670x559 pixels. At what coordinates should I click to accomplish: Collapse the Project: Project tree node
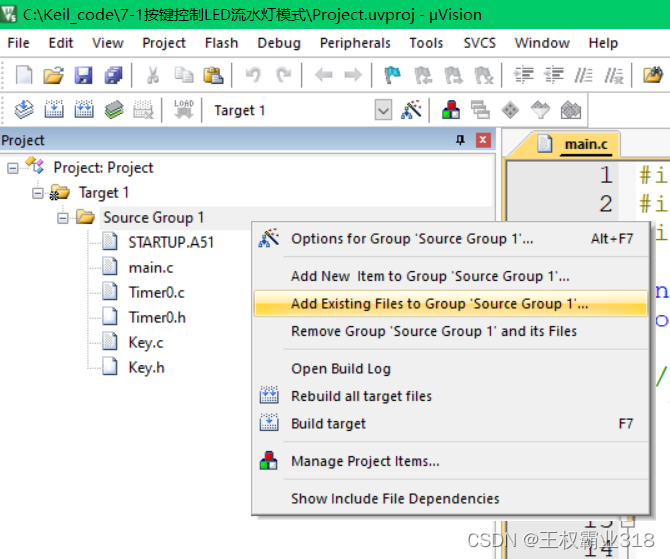13,168
